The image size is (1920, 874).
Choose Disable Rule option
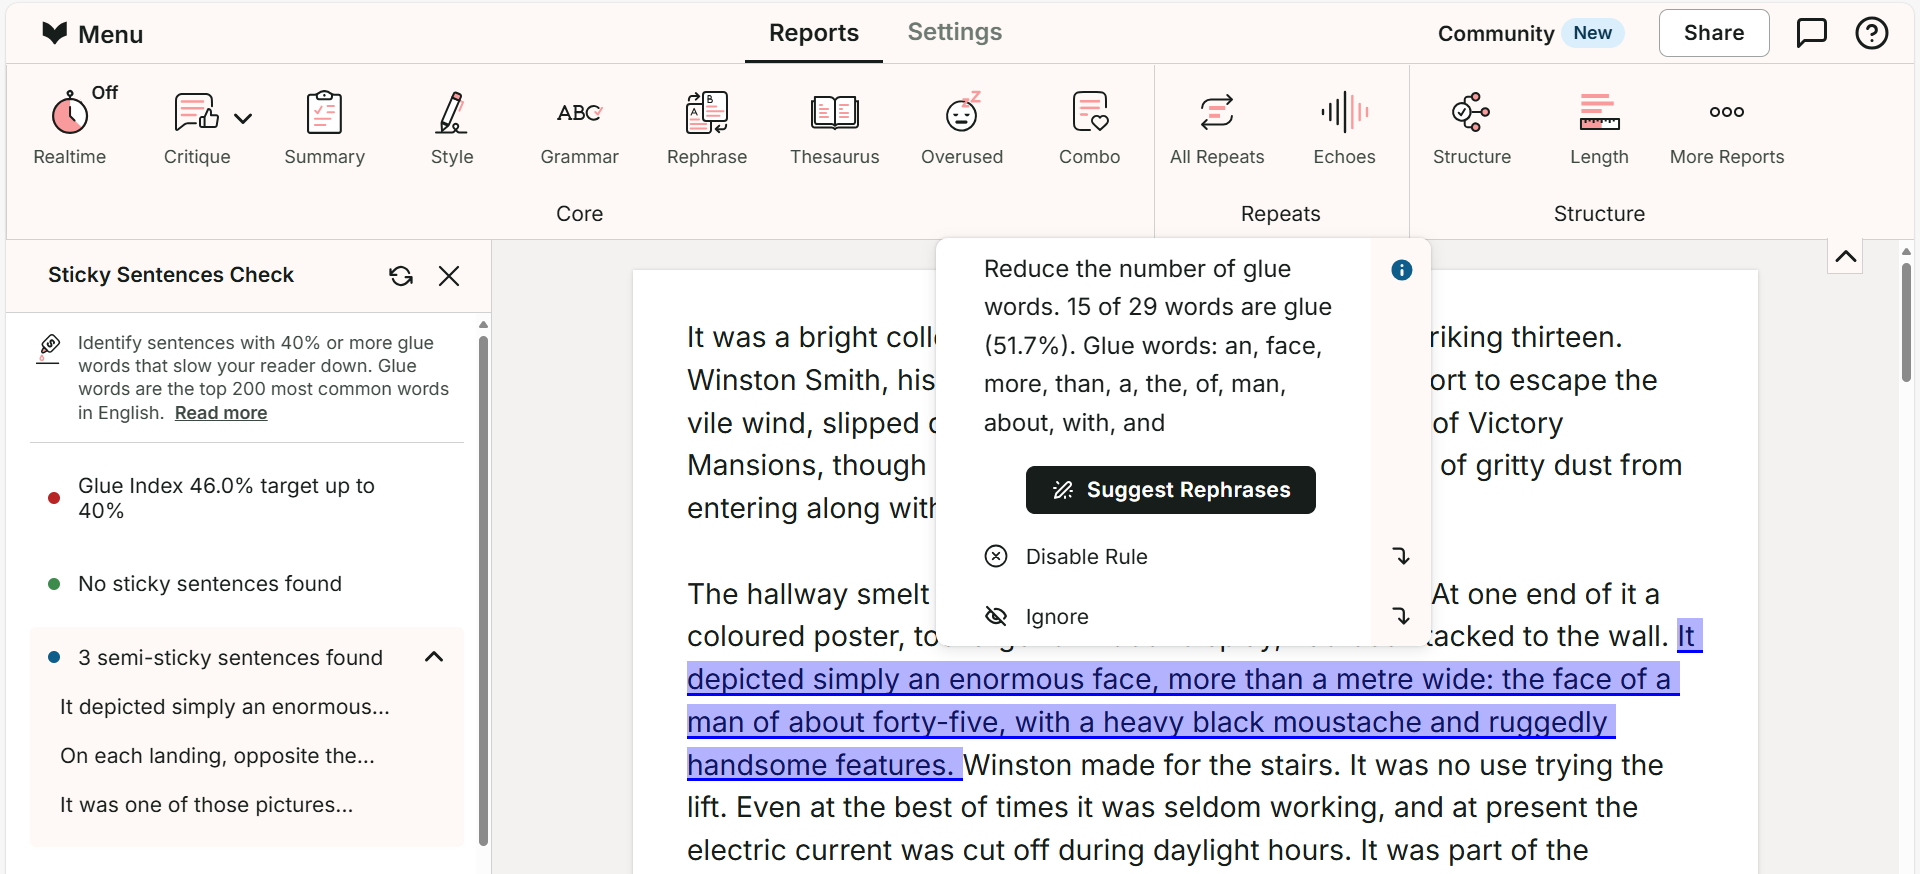click(x=1087, y=557)
